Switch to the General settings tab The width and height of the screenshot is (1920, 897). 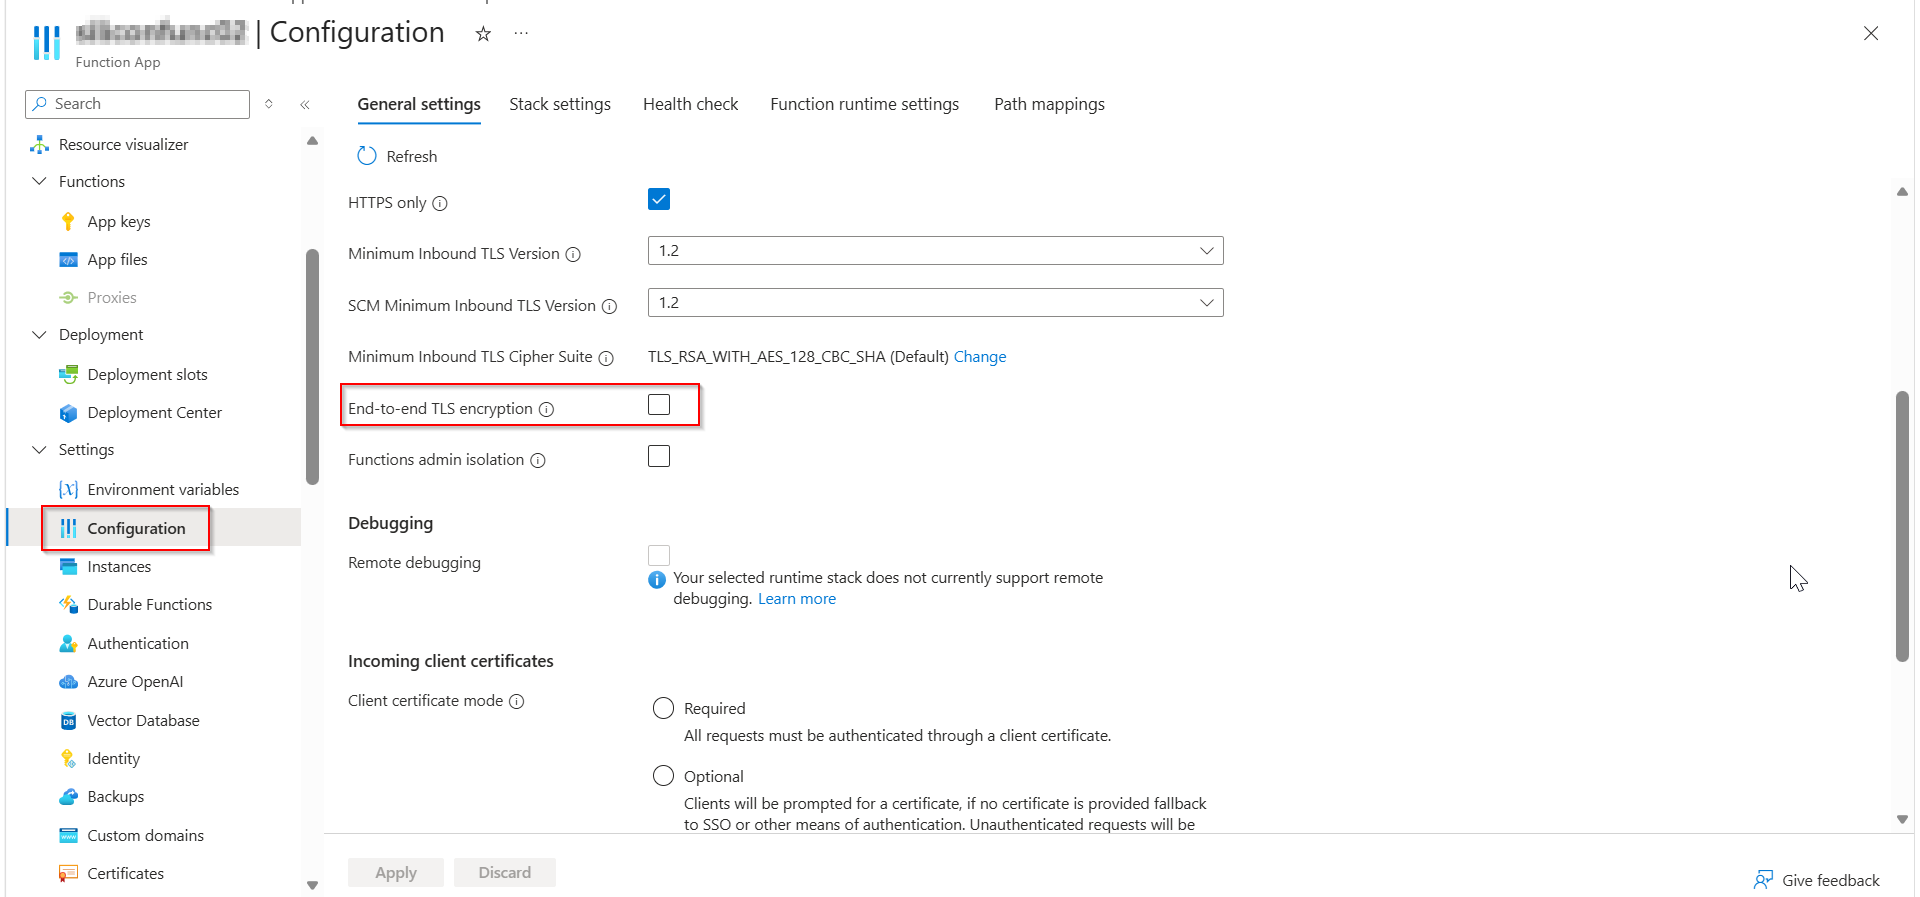pyautogui.click(x=419, y=104)
